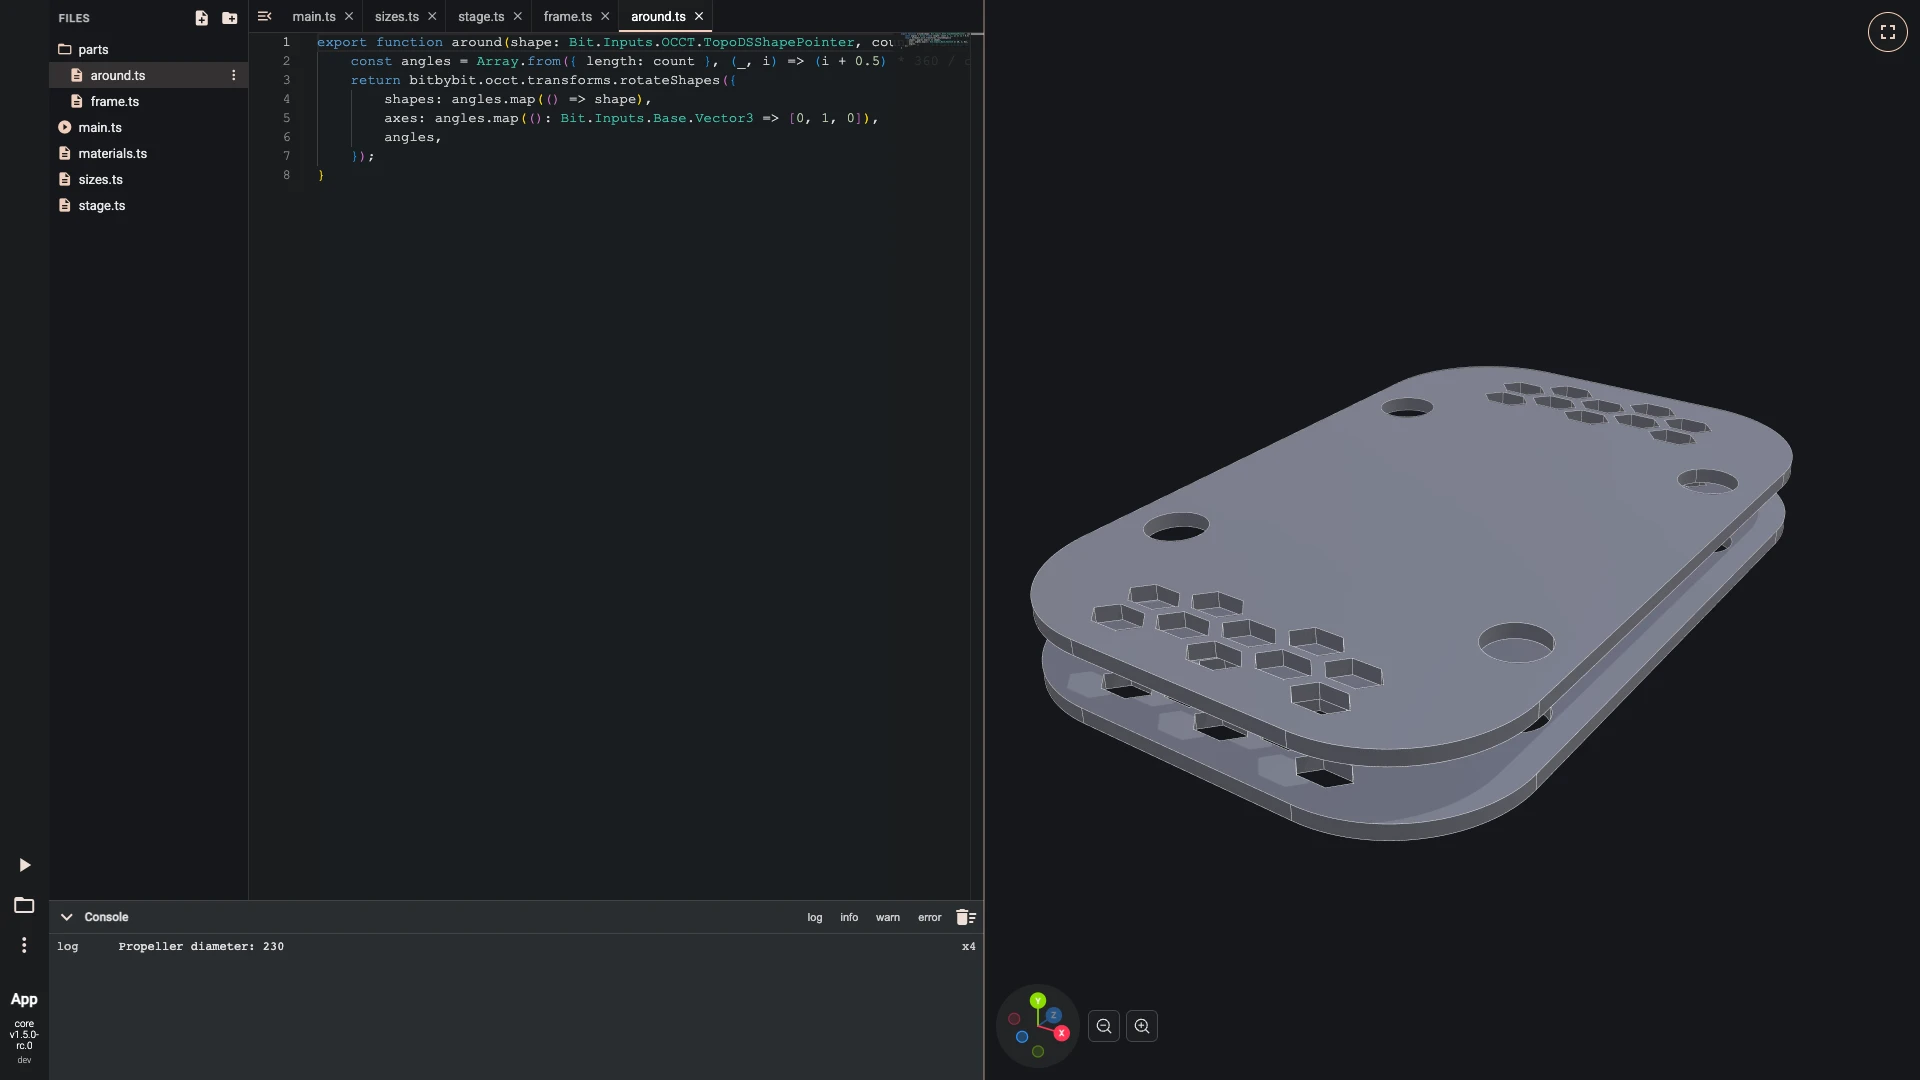Collapse the file sidebar toggle icon

[264, 16]
